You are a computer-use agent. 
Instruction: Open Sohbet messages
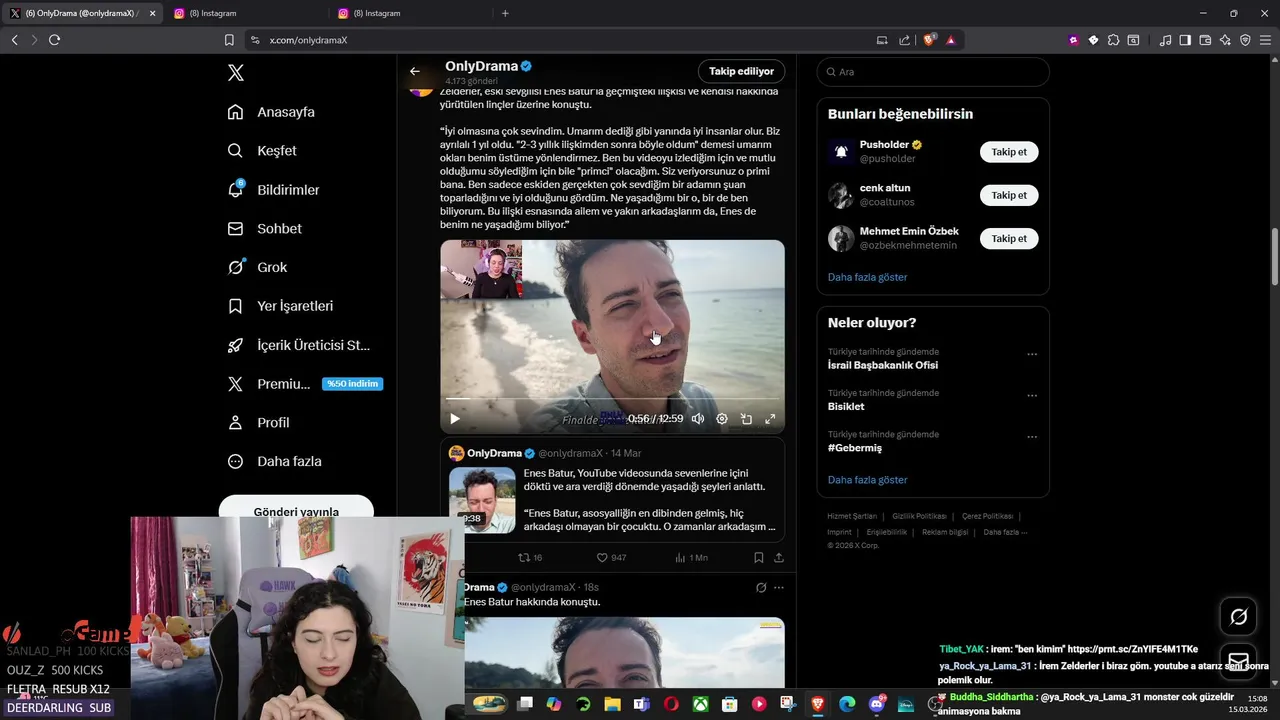[264, 229]
